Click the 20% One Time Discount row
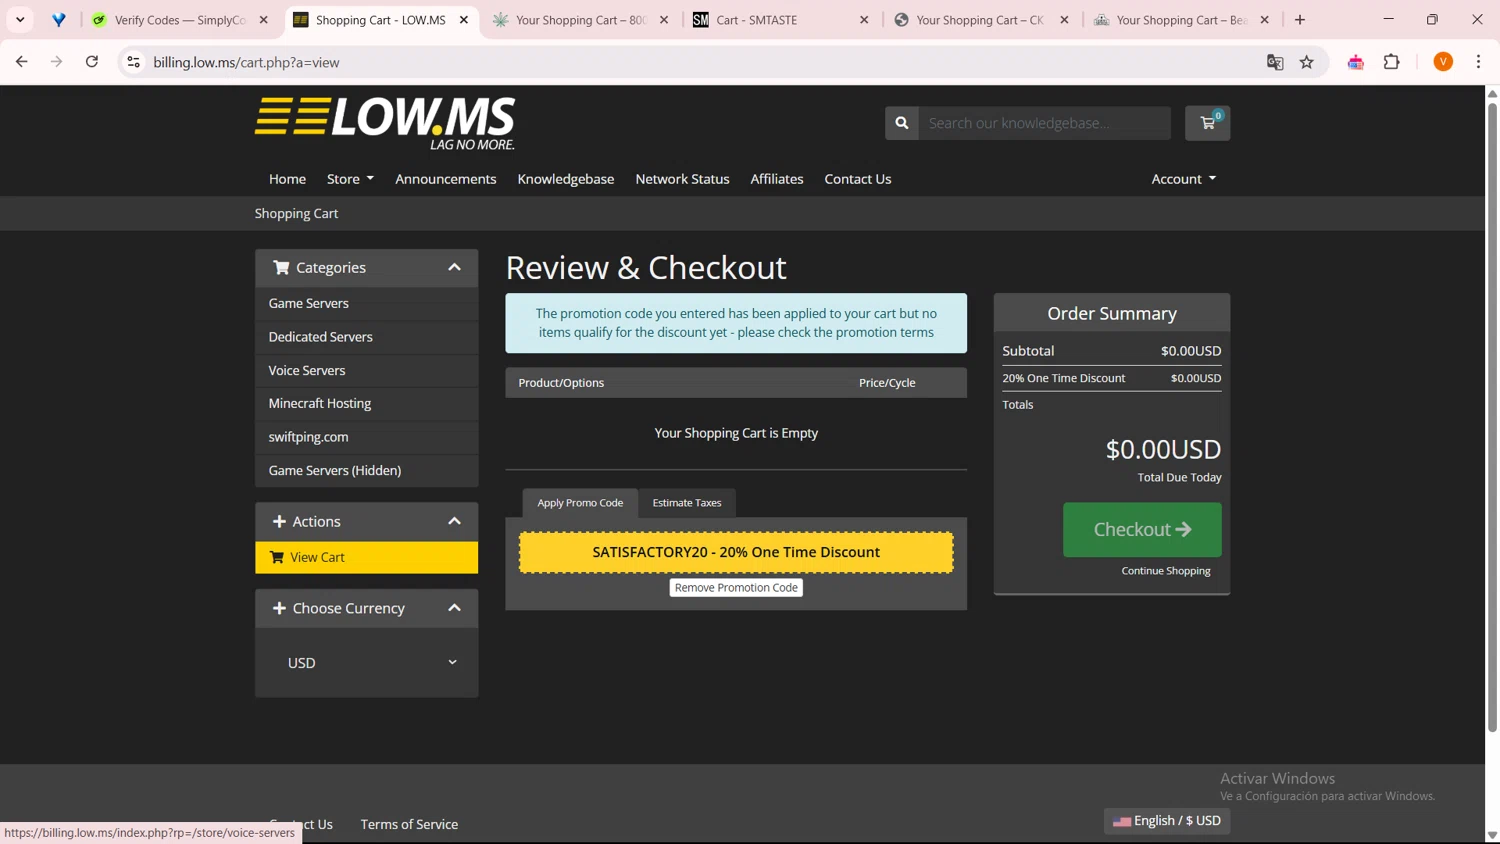The width and height of the screenshot is (1500, 844). click(x=1112, y=378)
